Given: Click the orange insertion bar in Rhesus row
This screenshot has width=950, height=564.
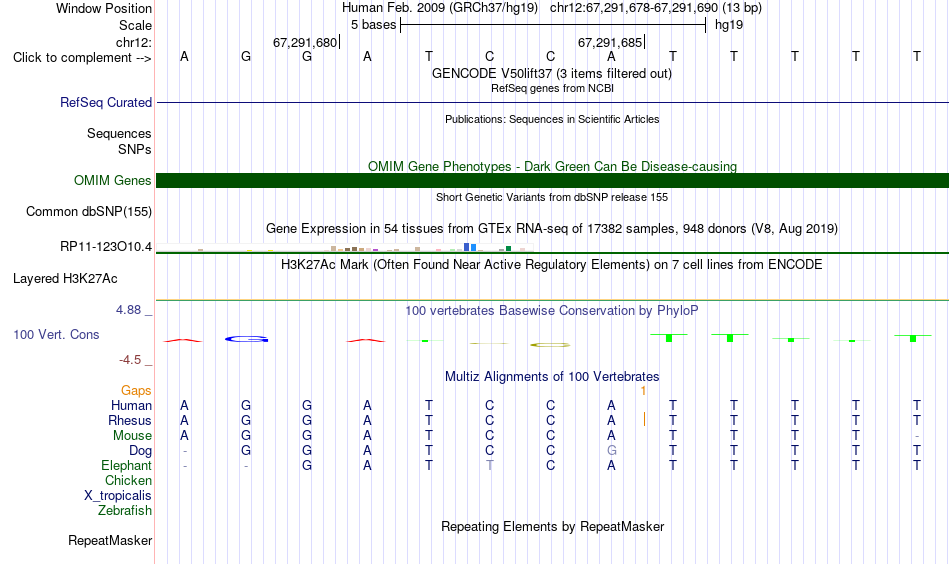Looking at the screenshot, I should pyautogui.click(x=644, y=419).
